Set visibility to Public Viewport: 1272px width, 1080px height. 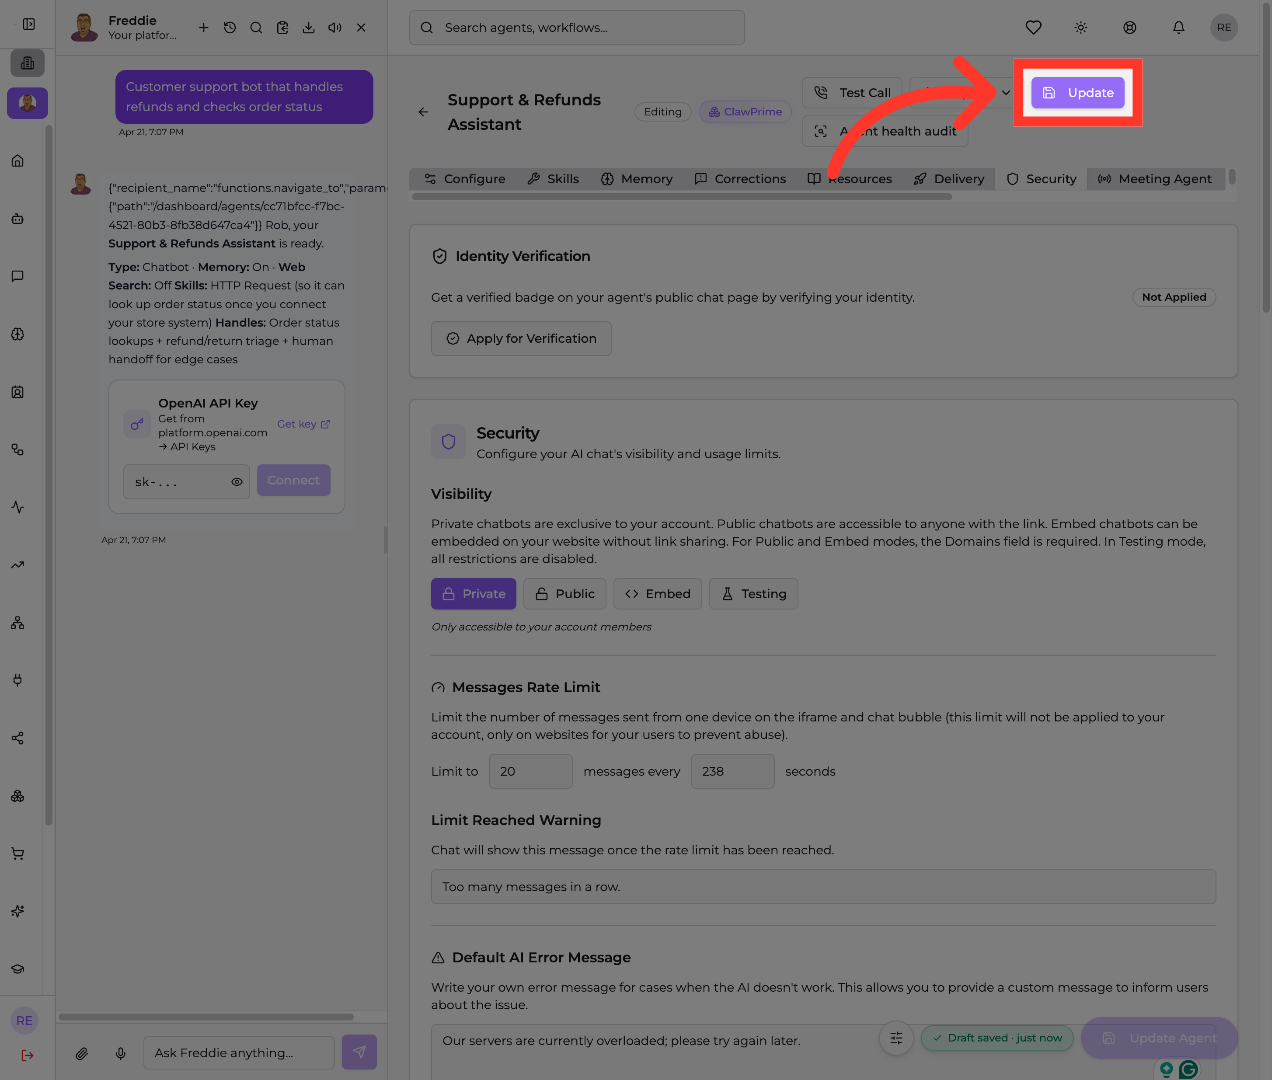pos(565,594)
